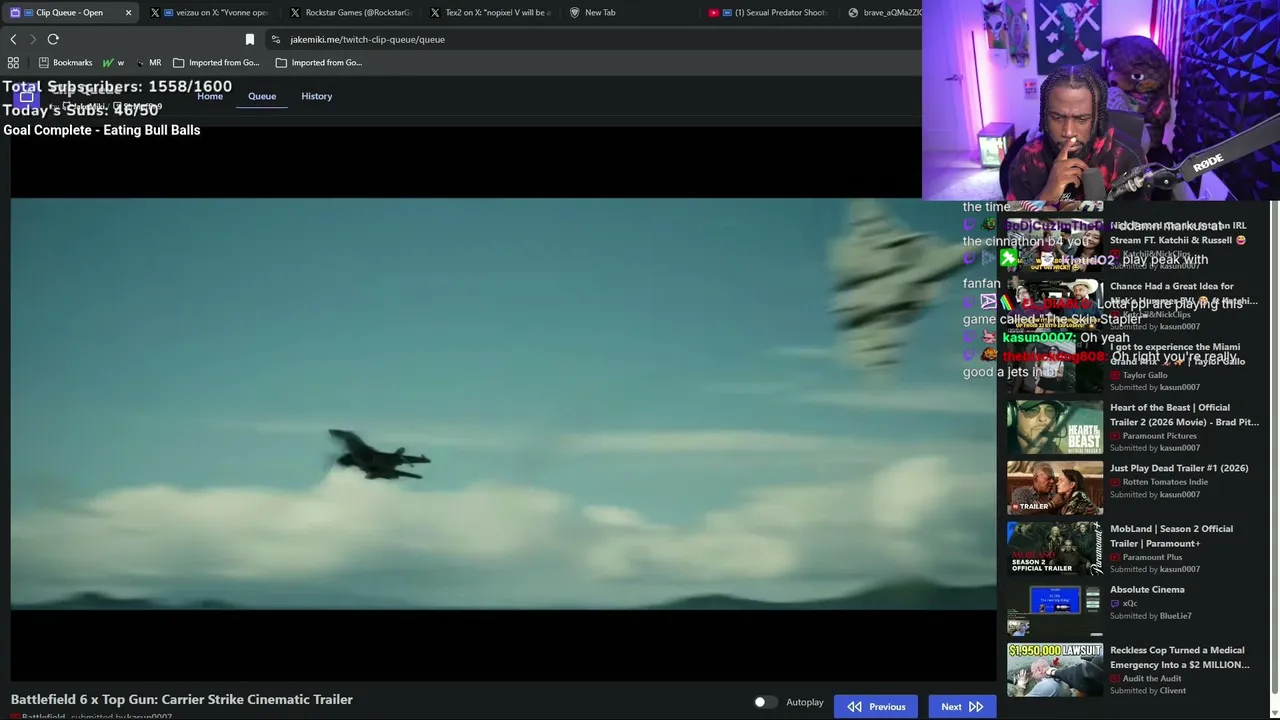Click the 'Battlefield 6 x Top Gun' clip title

[x=182, y=699]
